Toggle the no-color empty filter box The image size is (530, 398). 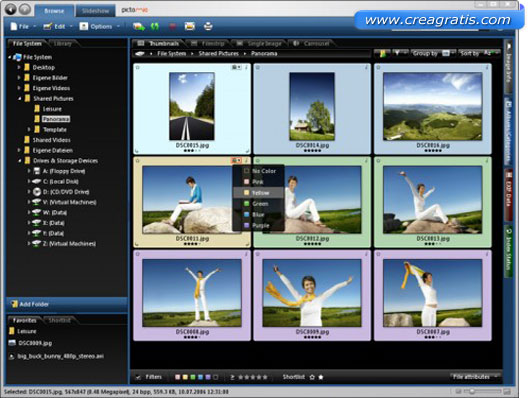[216, 377]
